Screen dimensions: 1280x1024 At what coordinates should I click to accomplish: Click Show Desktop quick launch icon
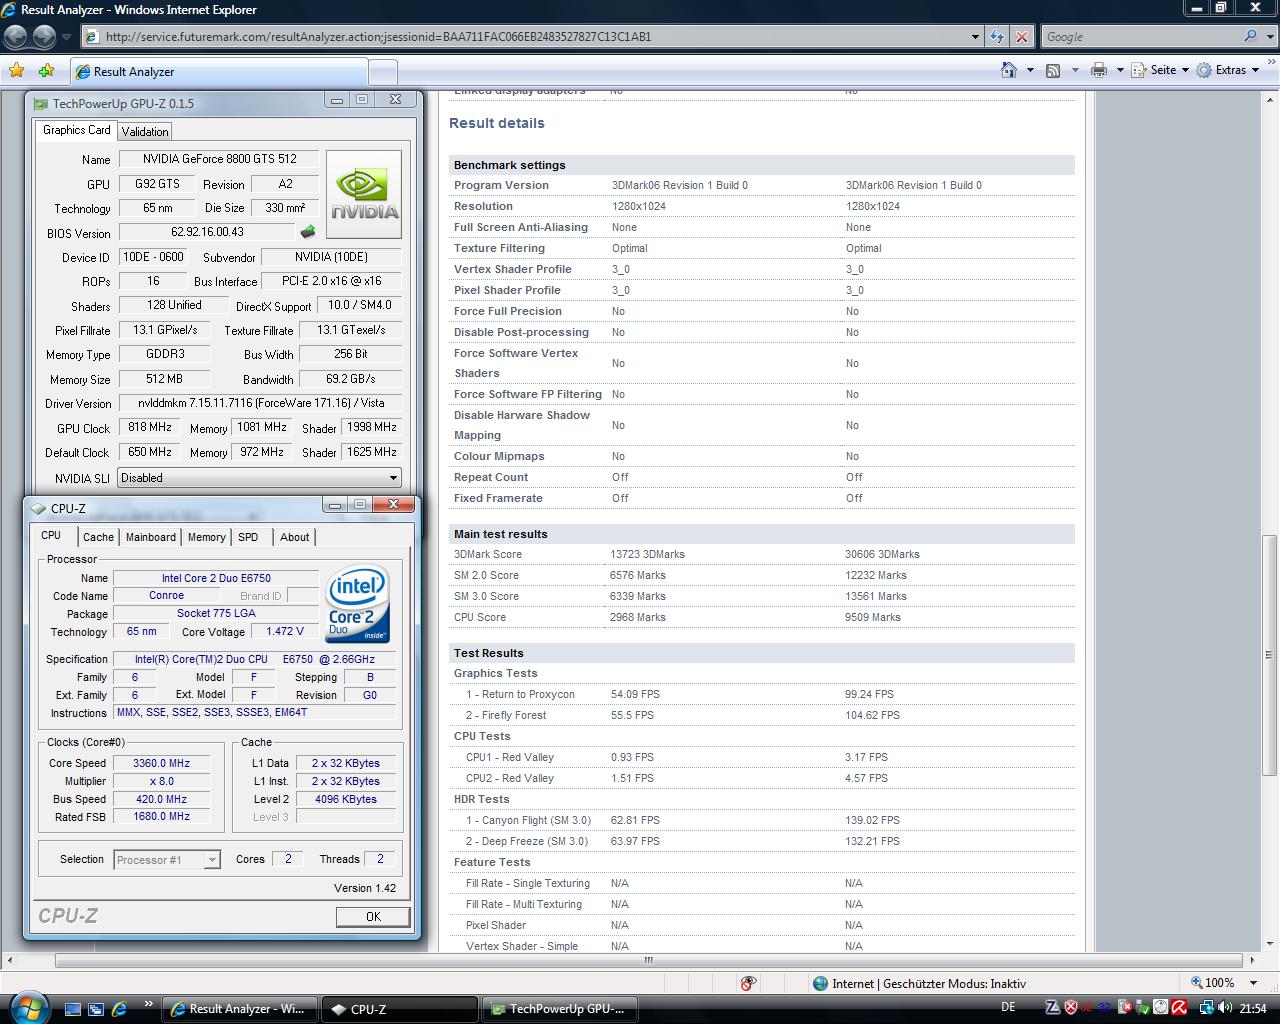[72, 1009]
